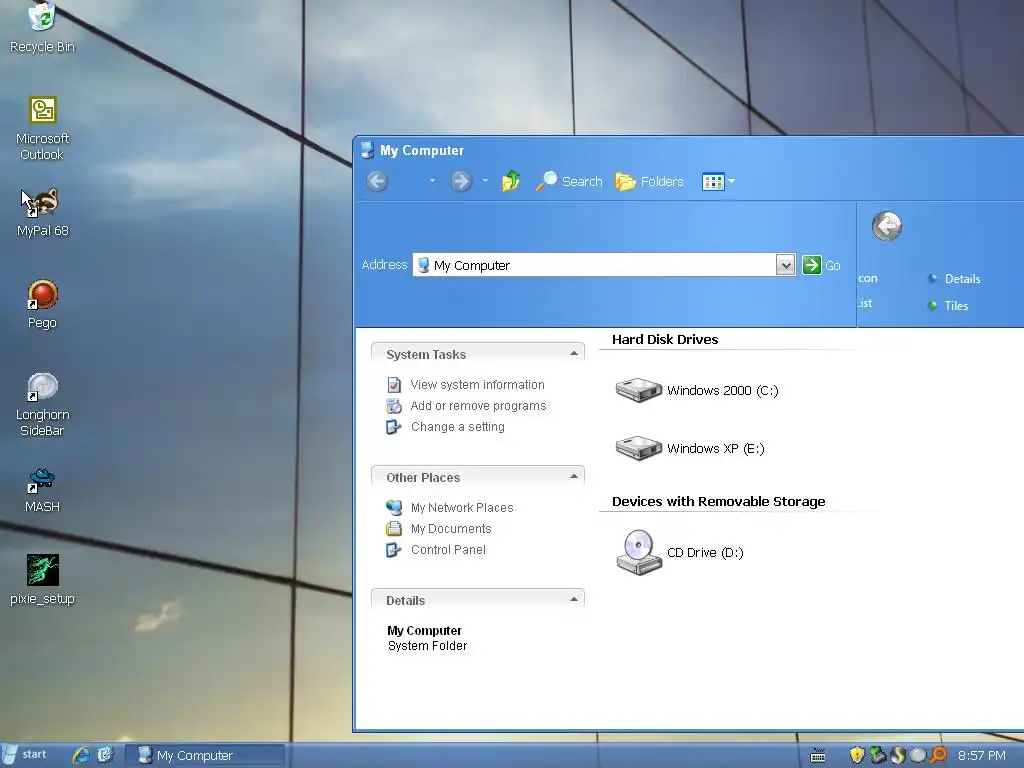Screen dimensions: 1024x768
Task: Open the Back history dropdown arrow
Action: (x=432, y=181)
